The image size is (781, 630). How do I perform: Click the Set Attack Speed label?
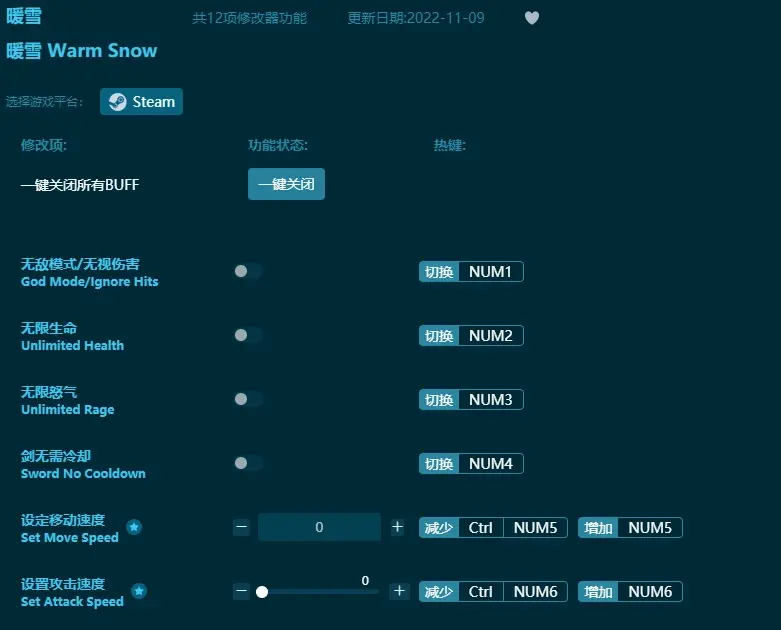point(72,601)
